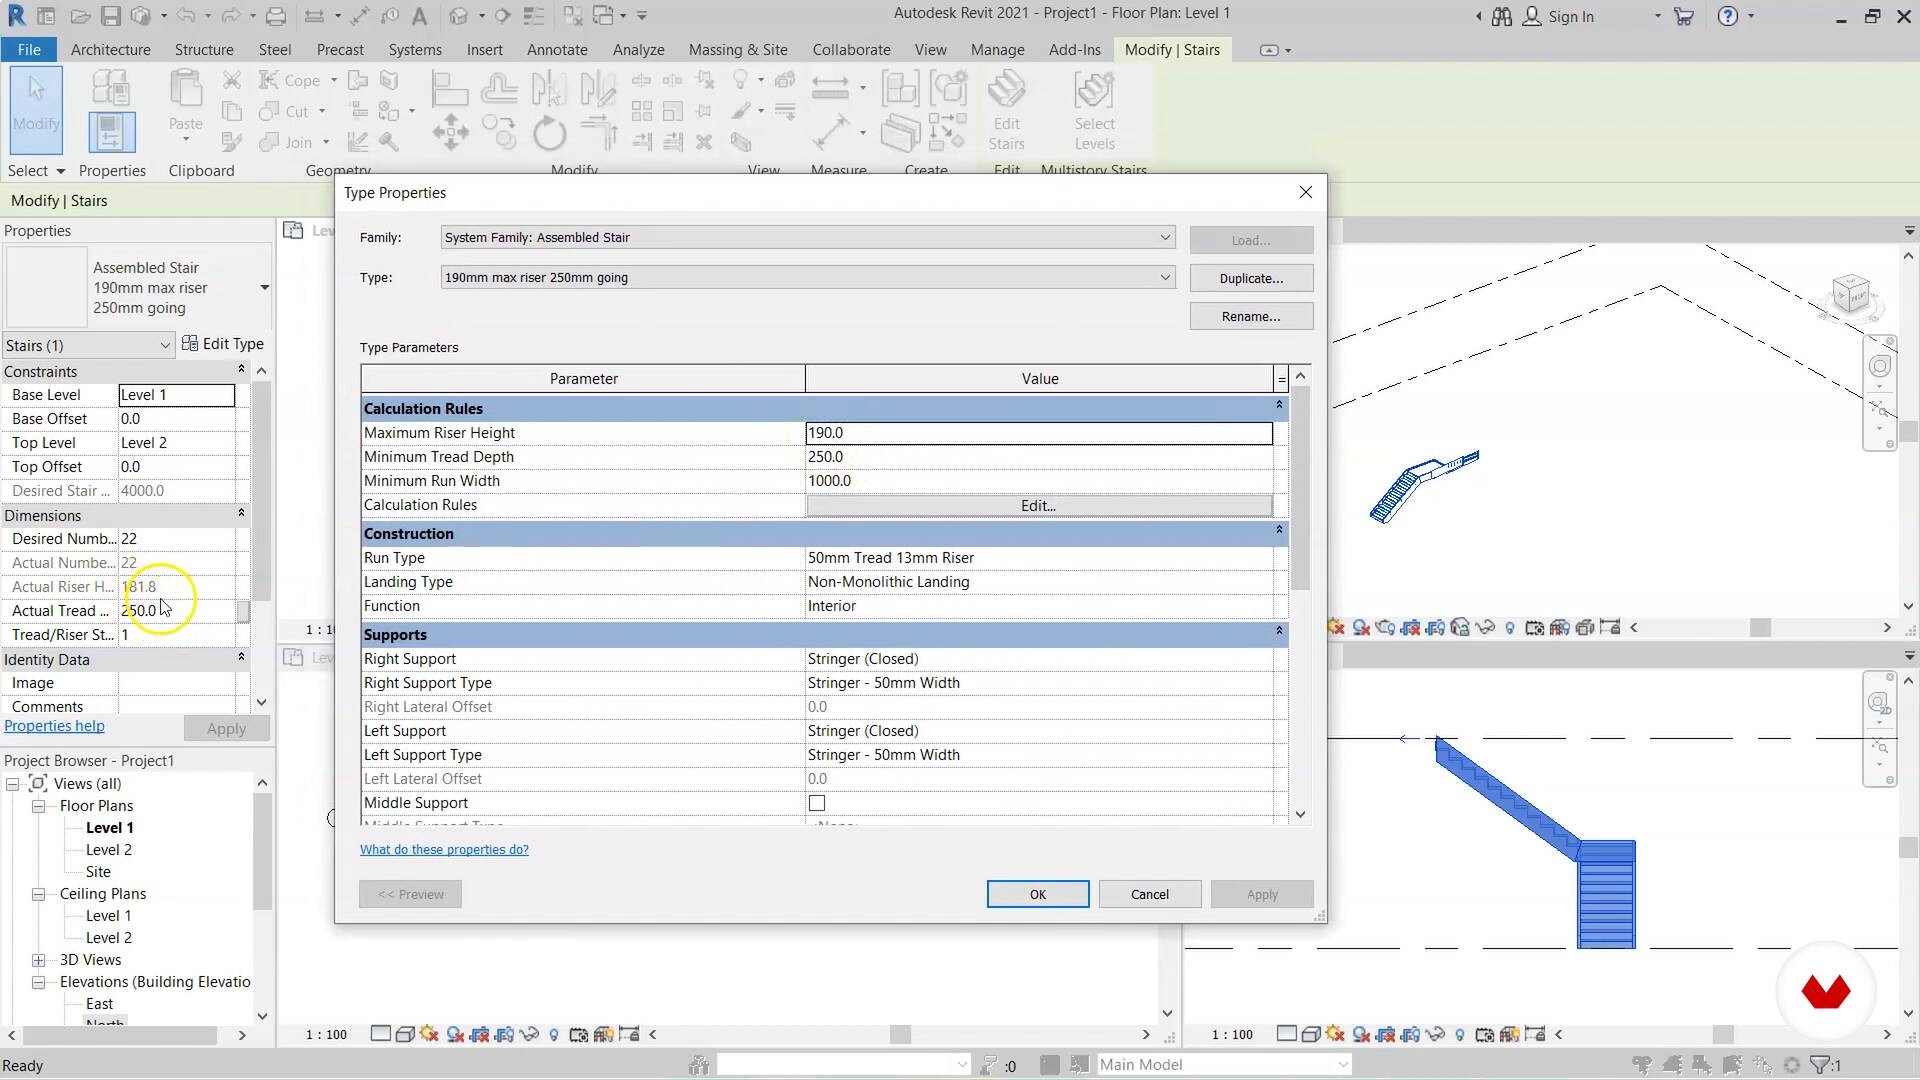1920x1080 pixels.
Task: Click the Print icon in quick access toolbar
Action: click(276, 16)
